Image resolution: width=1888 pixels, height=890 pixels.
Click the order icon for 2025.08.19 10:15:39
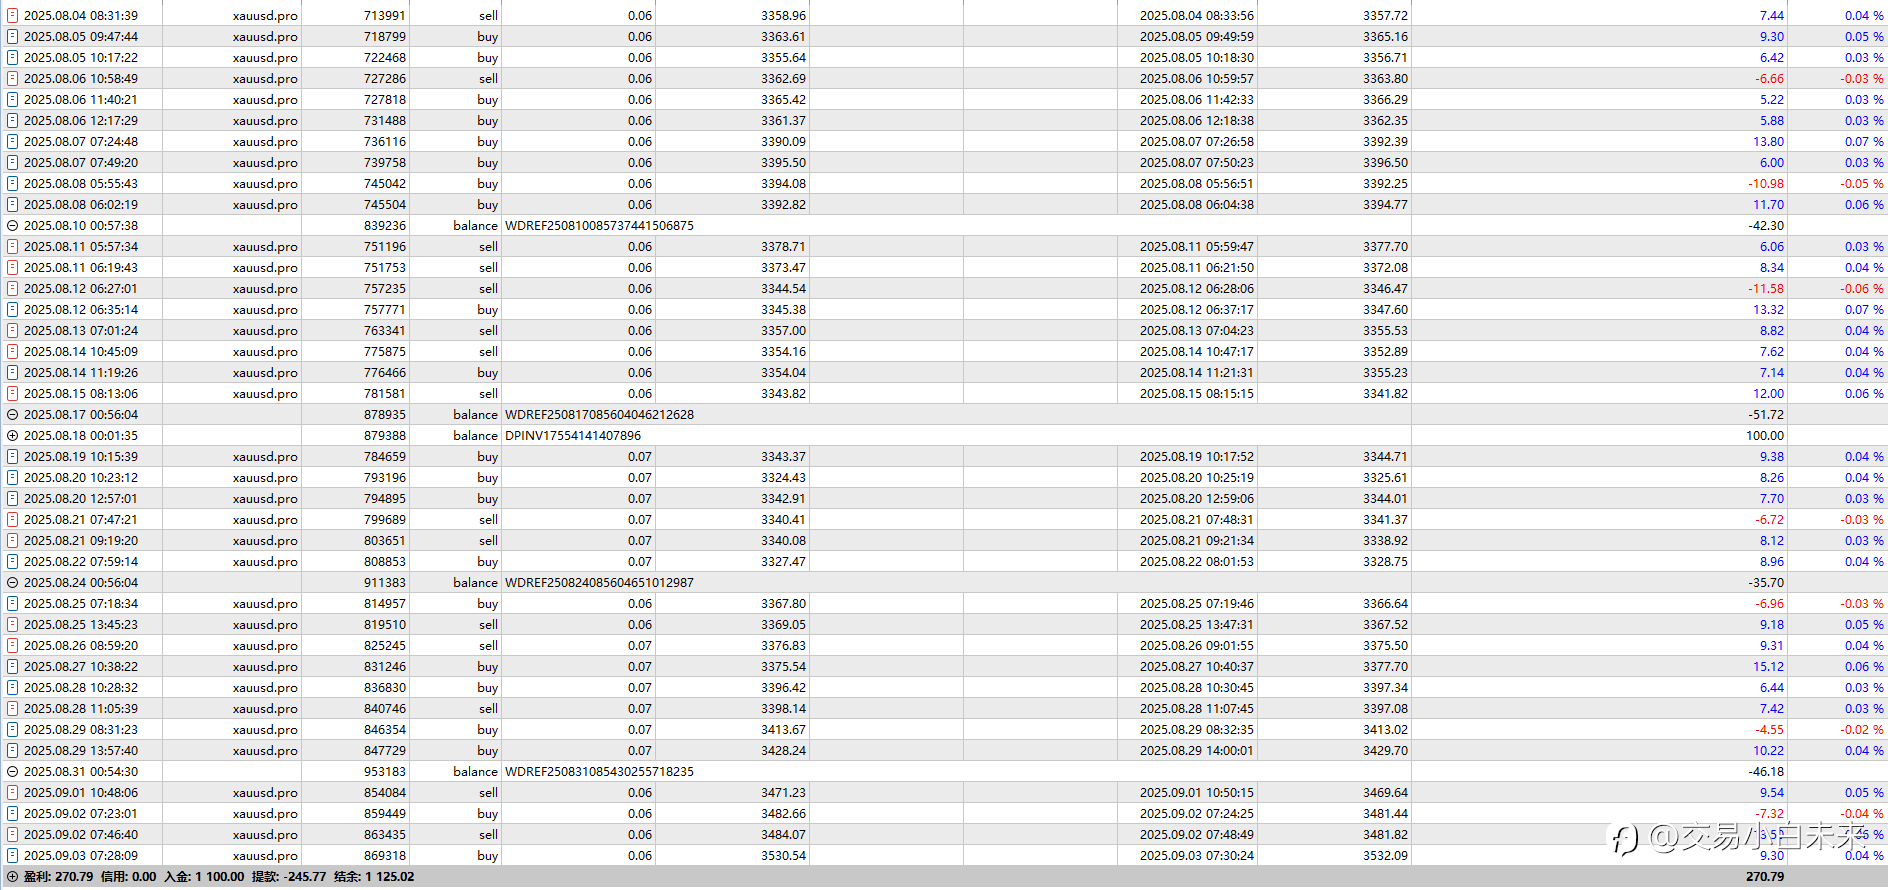point(13,456)
